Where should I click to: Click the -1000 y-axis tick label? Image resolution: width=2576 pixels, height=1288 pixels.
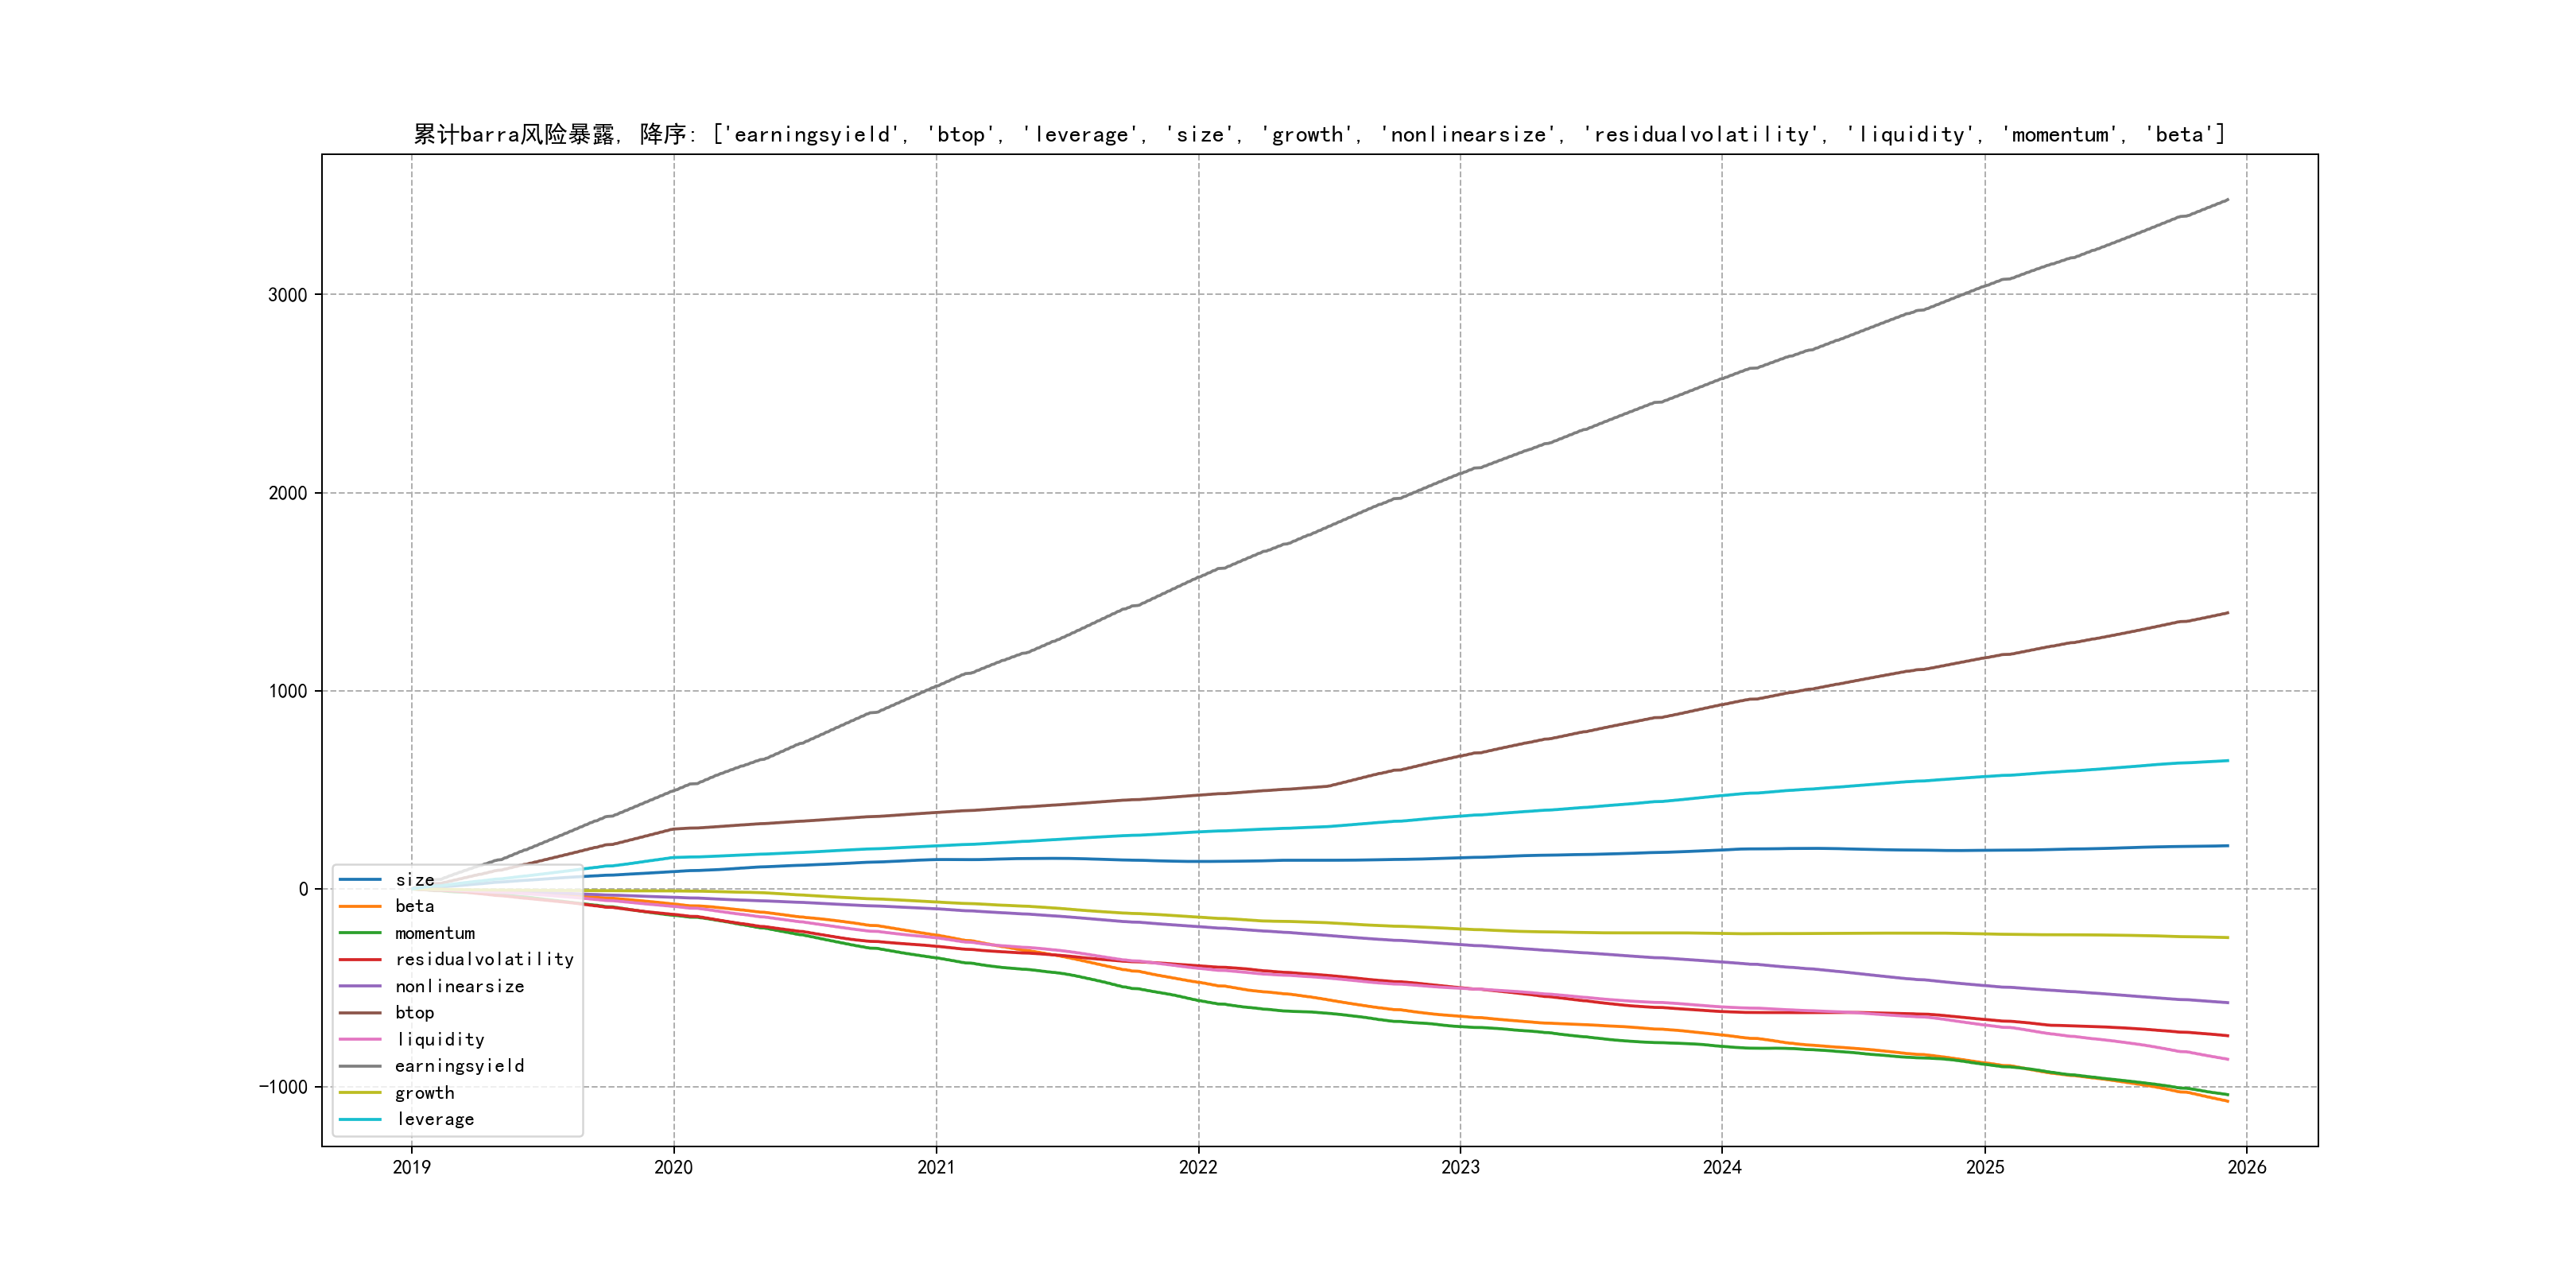(283, 1087)
